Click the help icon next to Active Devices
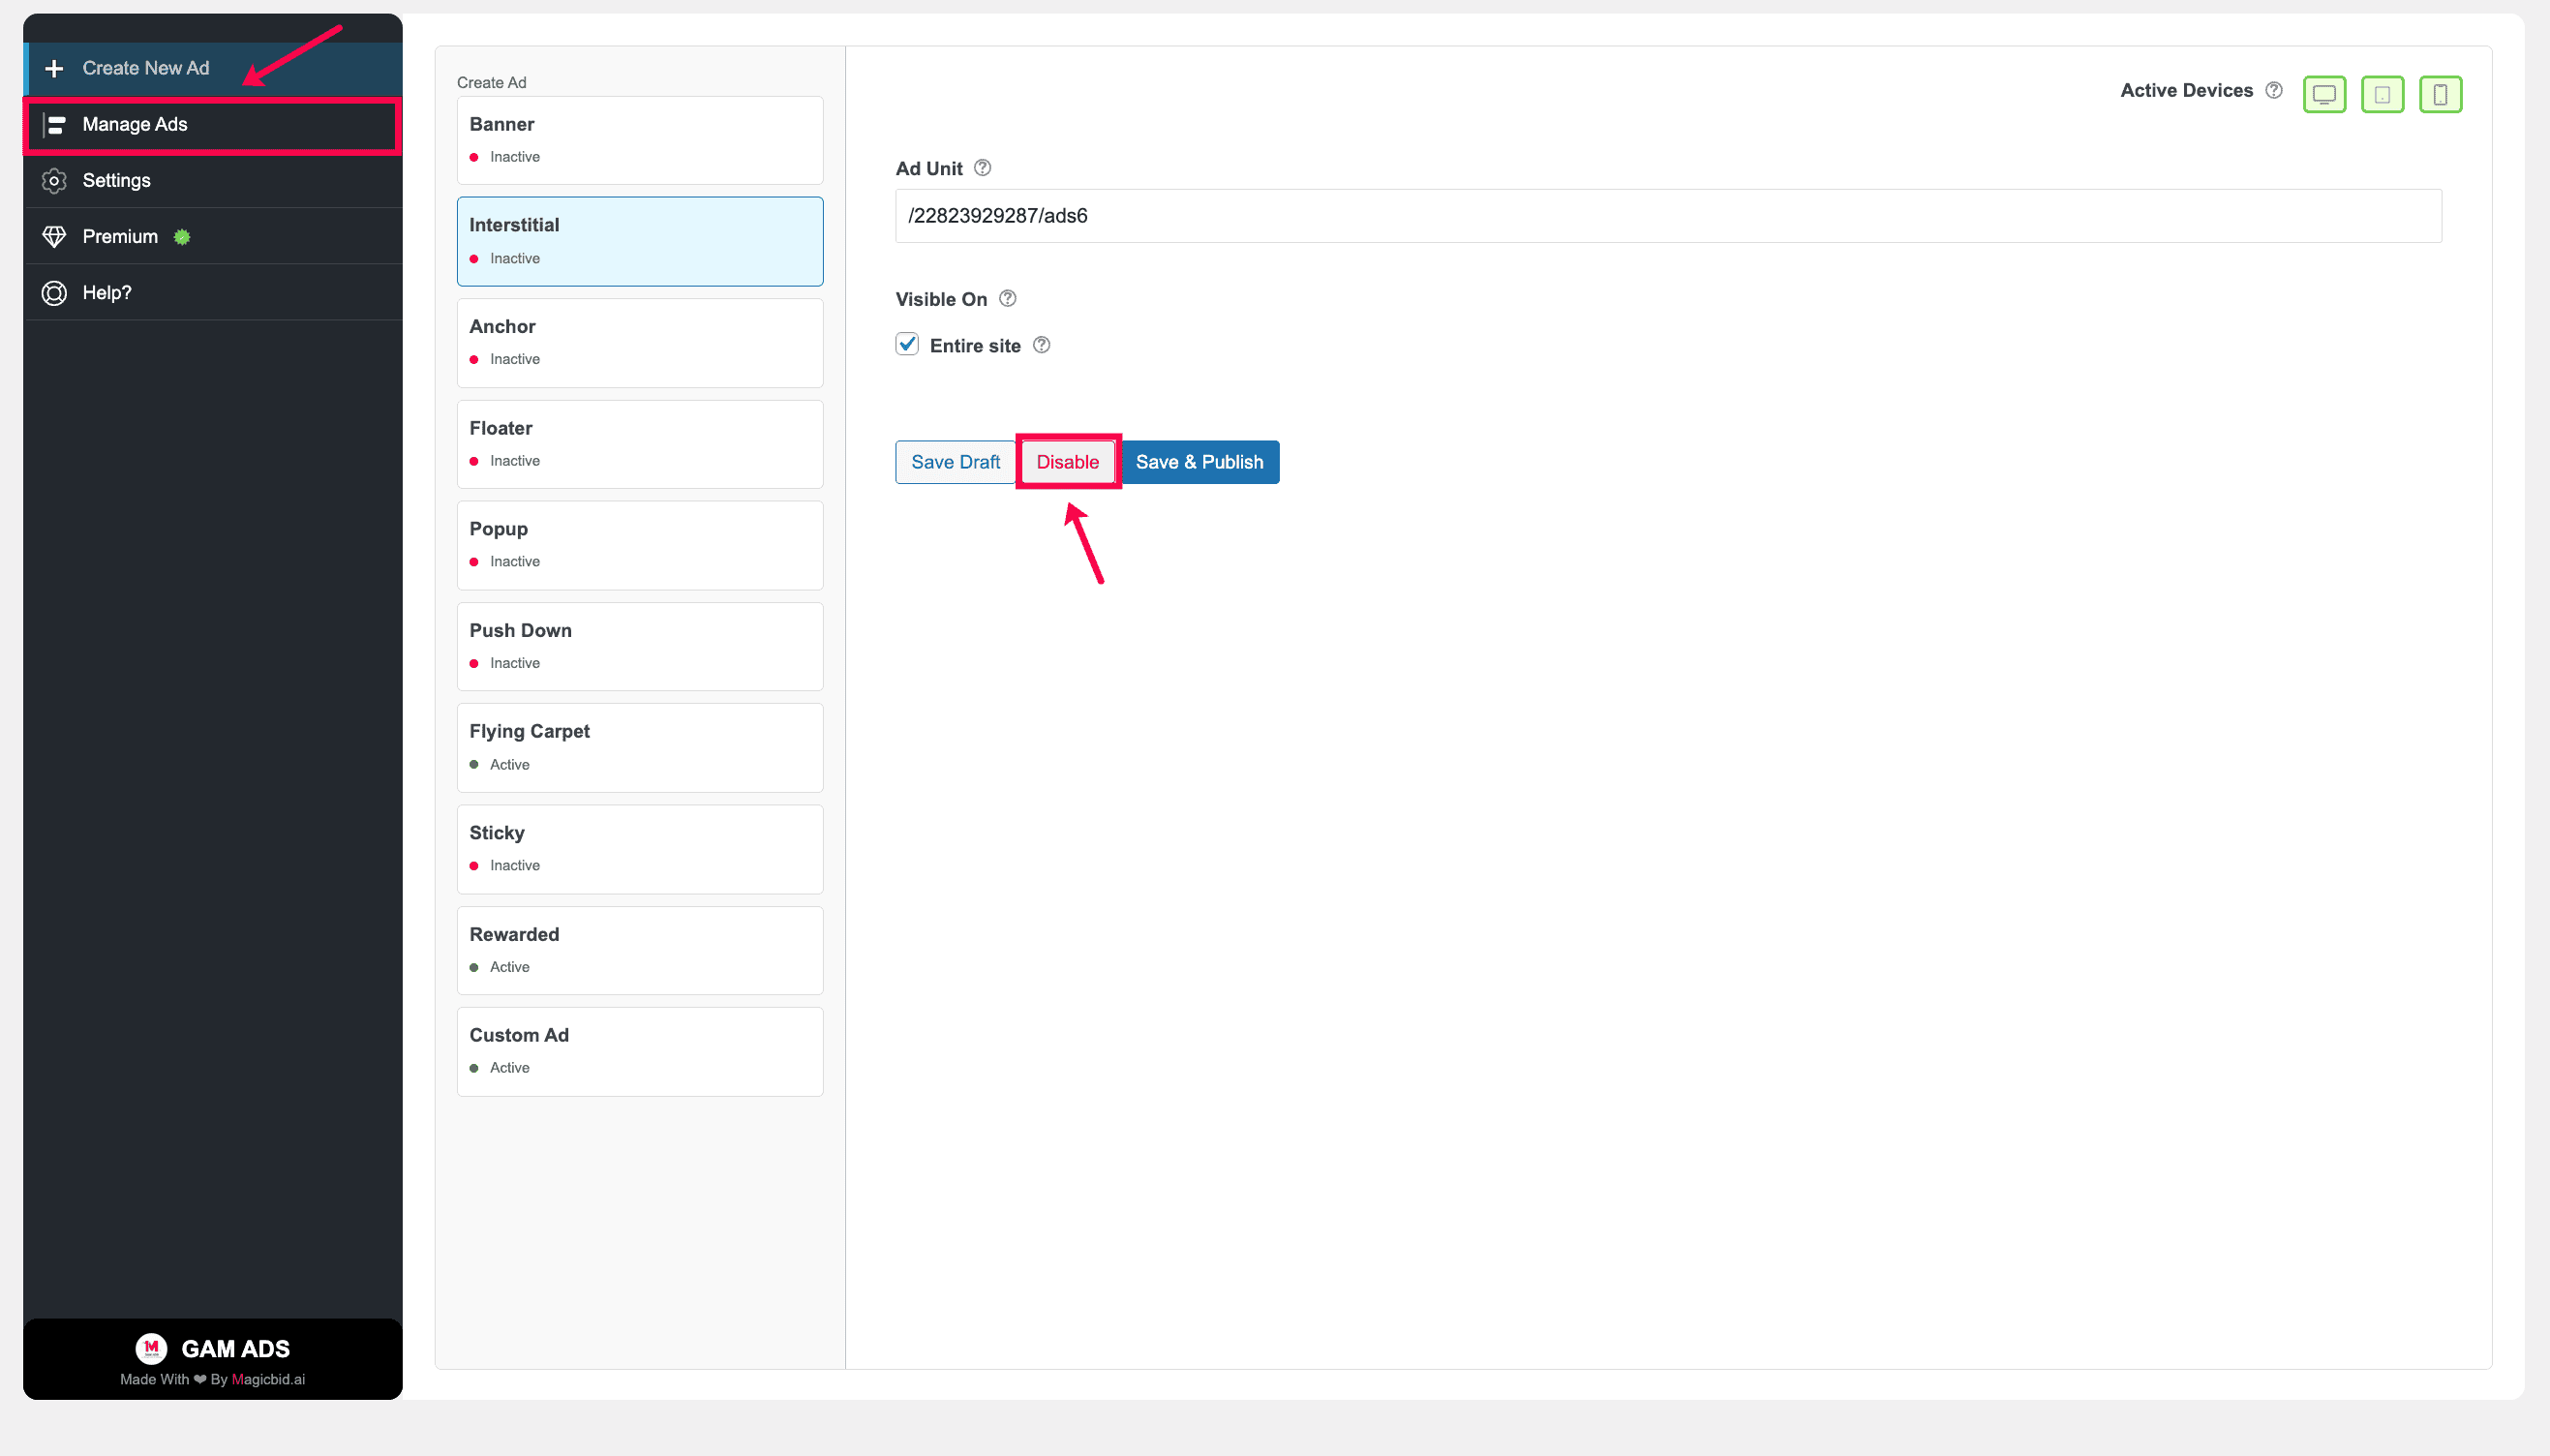Image resolution: width=2550 pixels, height=1456 pixels. (2273, 90)
